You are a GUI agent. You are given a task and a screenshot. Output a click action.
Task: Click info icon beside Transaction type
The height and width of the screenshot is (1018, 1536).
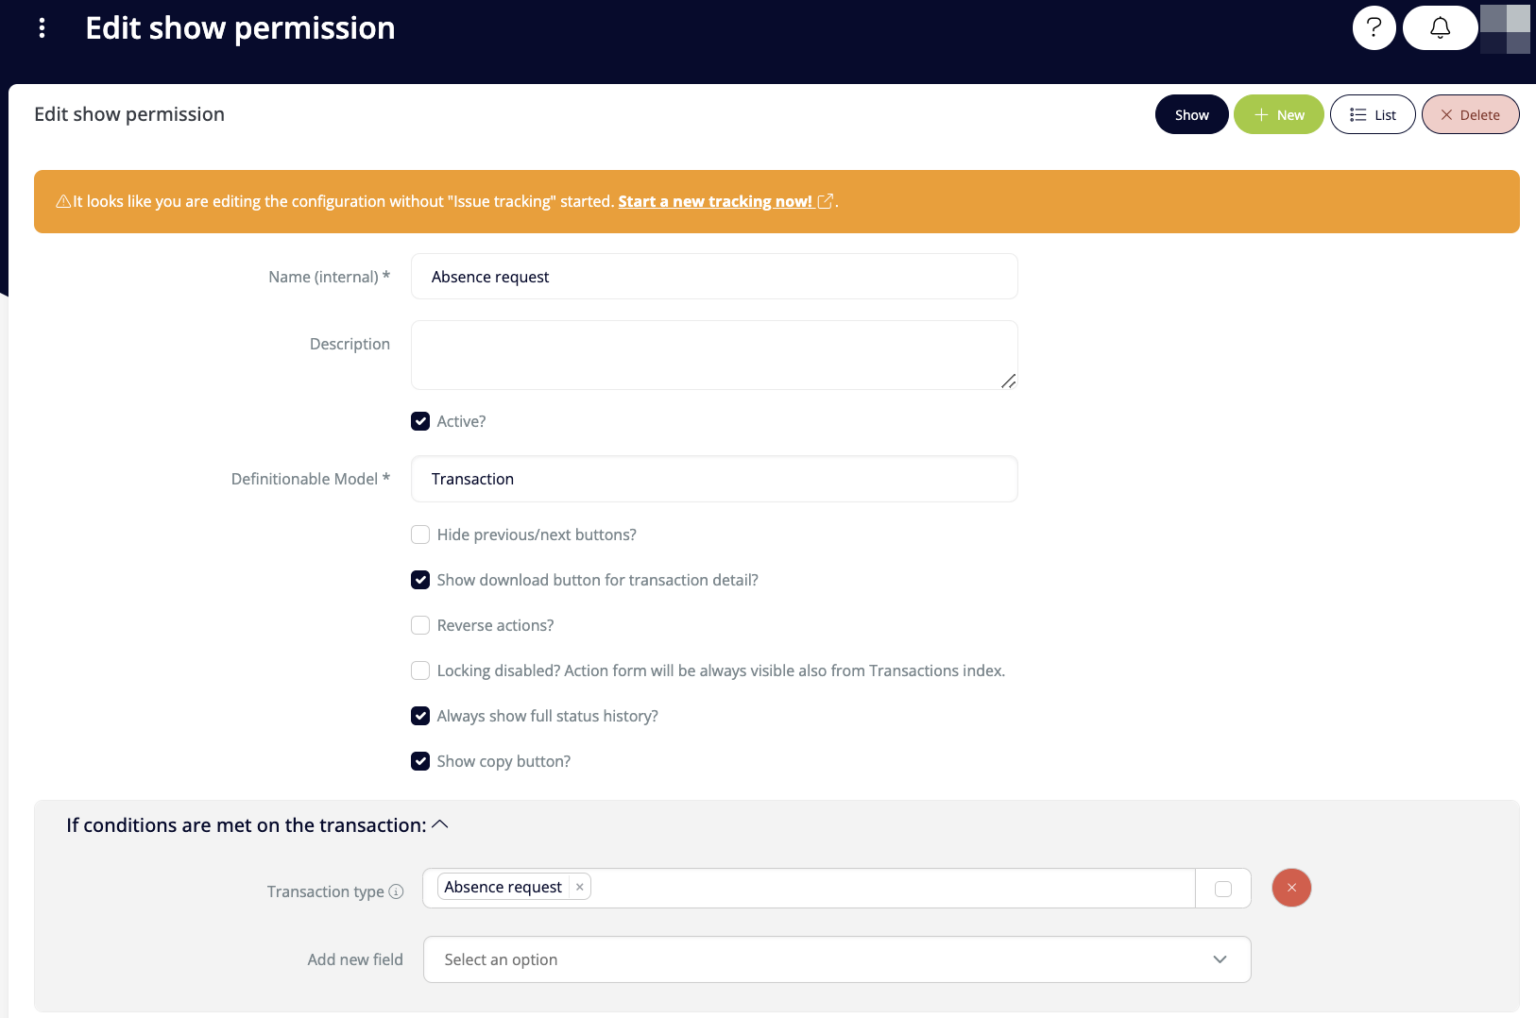397,891
